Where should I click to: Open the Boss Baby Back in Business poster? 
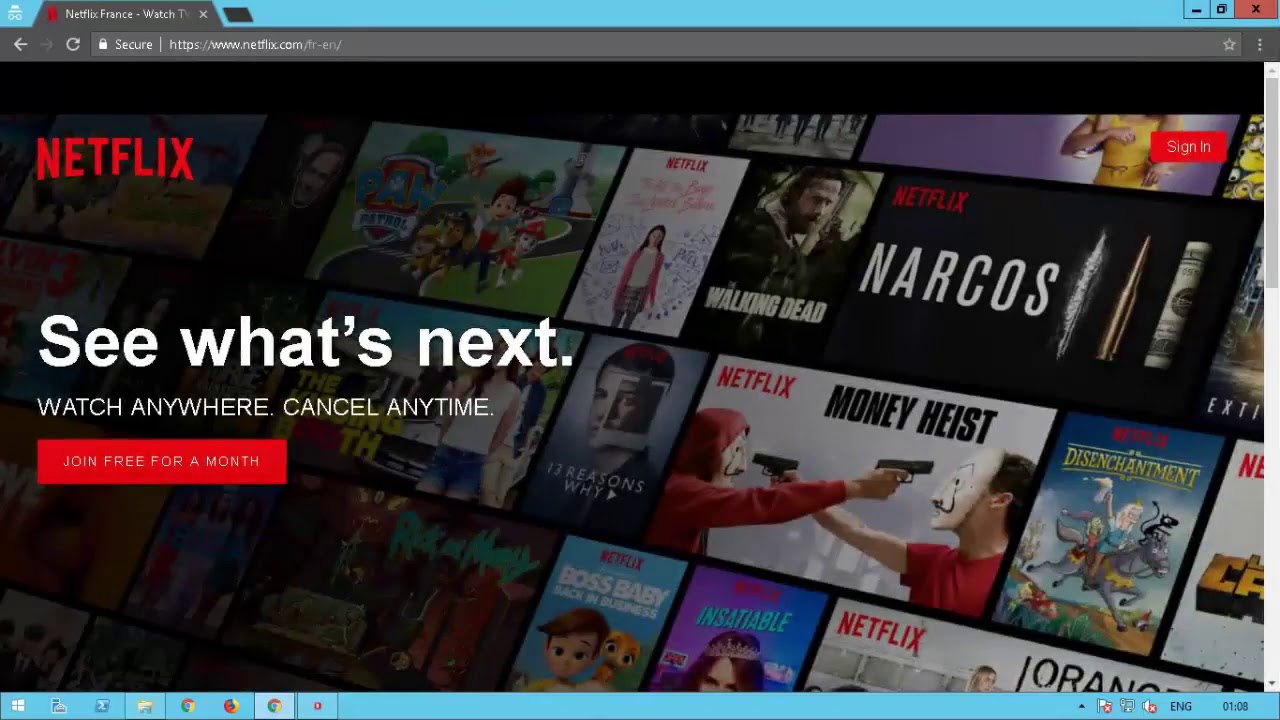coord(600,615)
